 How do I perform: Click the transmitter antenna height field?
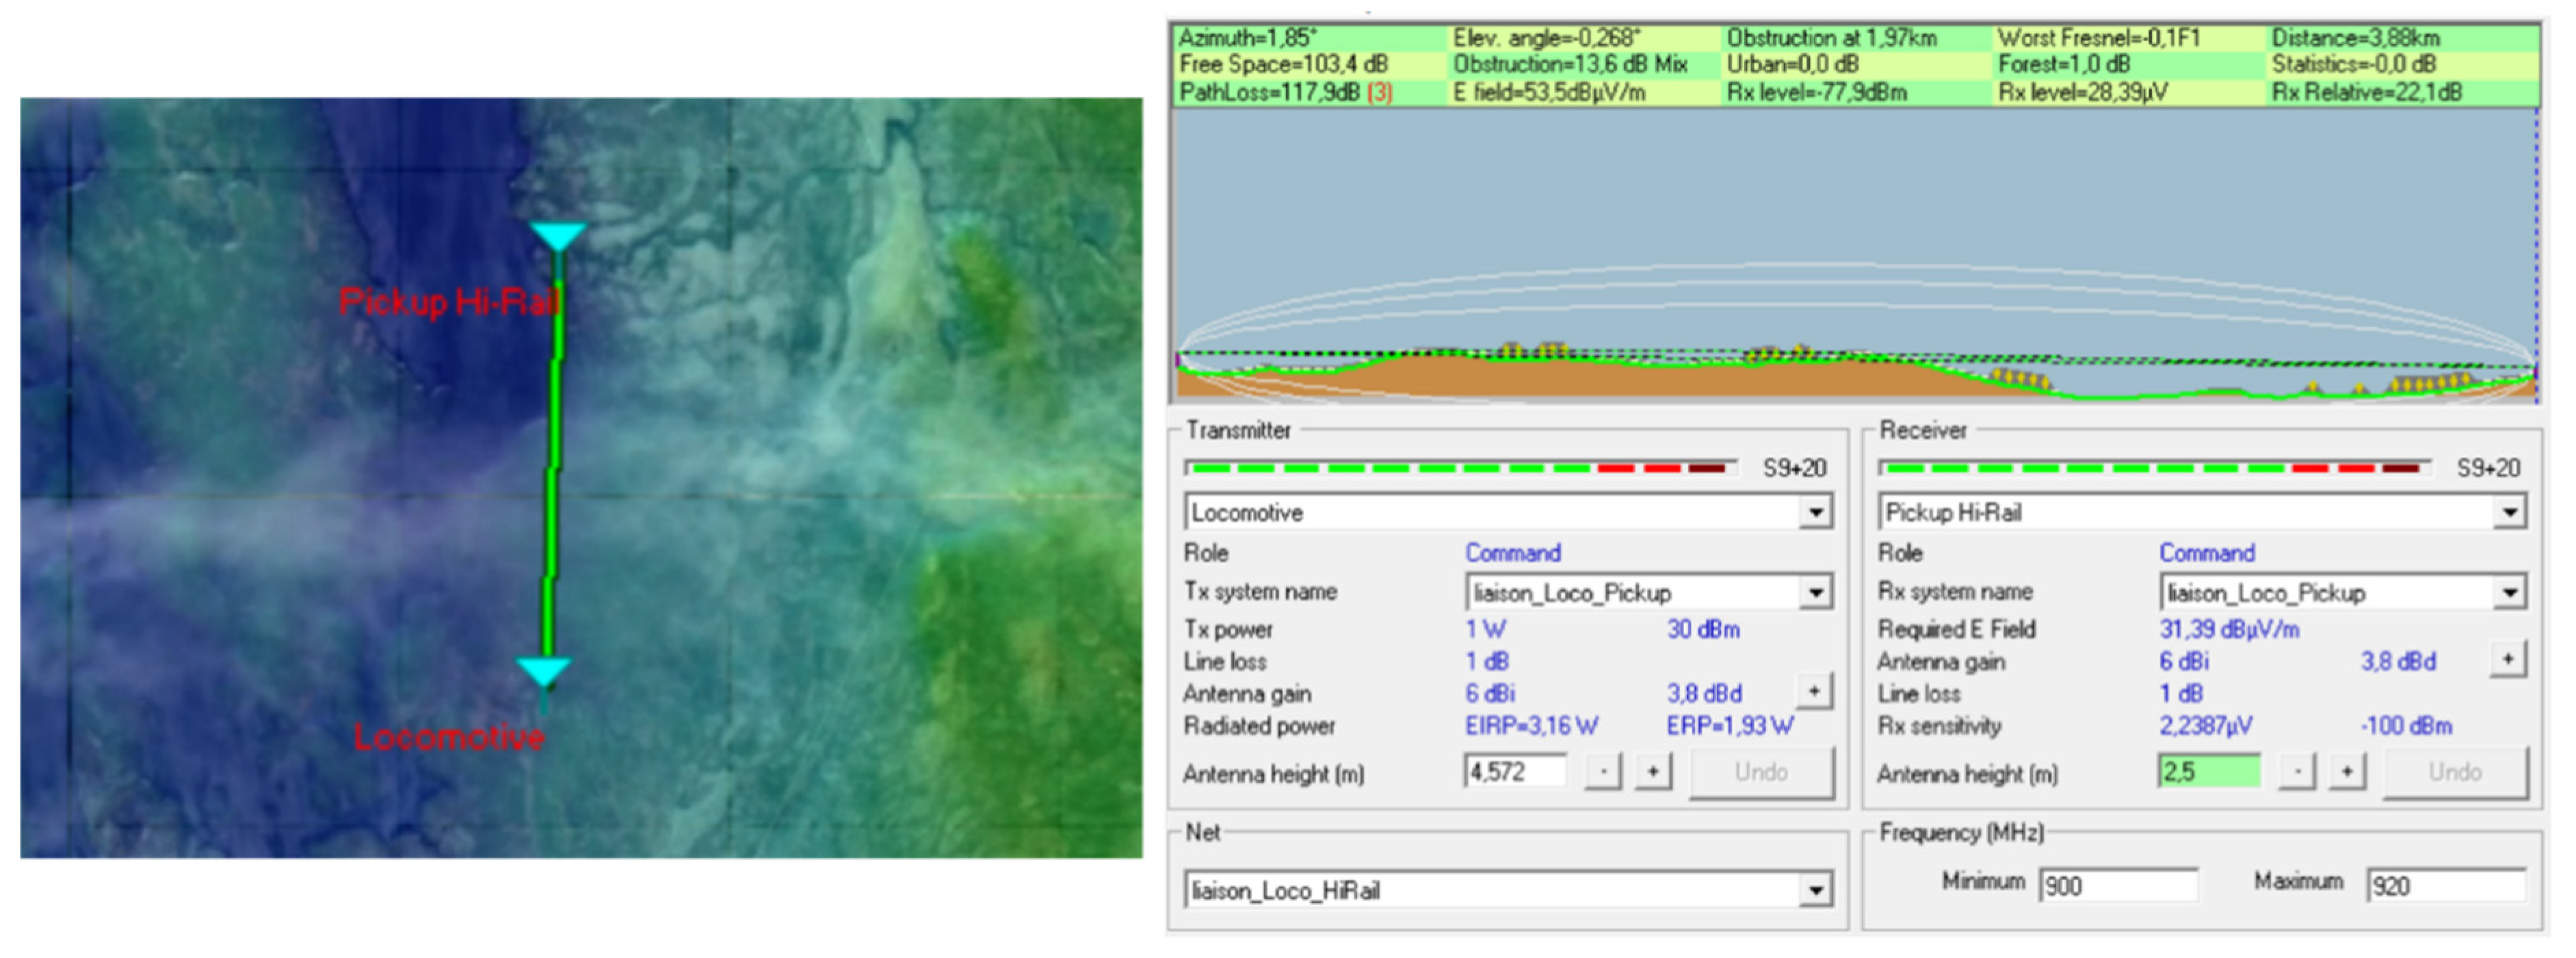[x=1514, y=772]
